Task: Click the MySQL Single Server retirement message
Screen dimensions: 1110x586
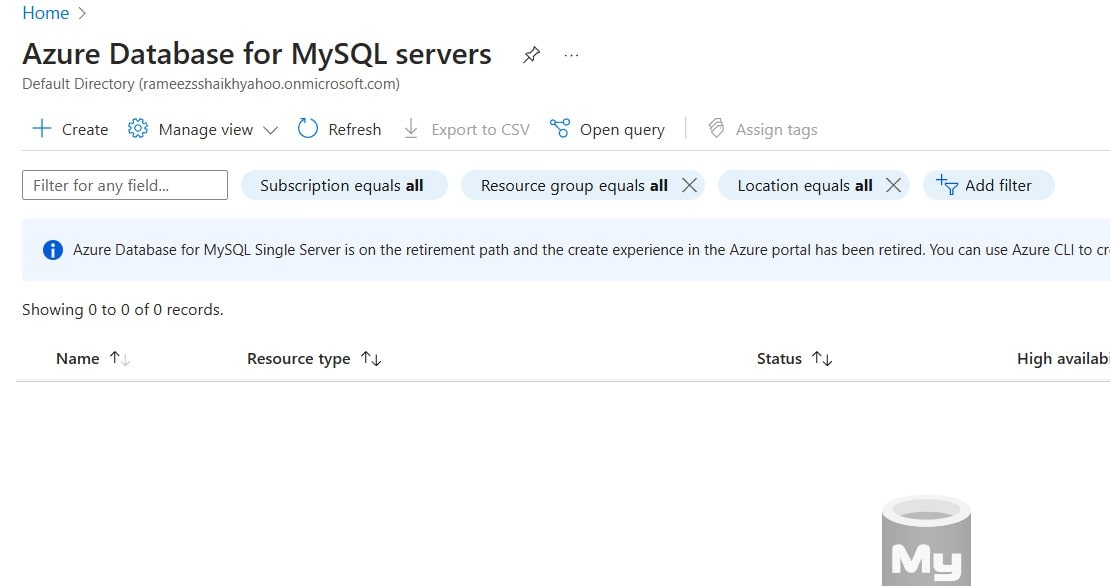Action: pyautogui.click(x=591, y=250)
